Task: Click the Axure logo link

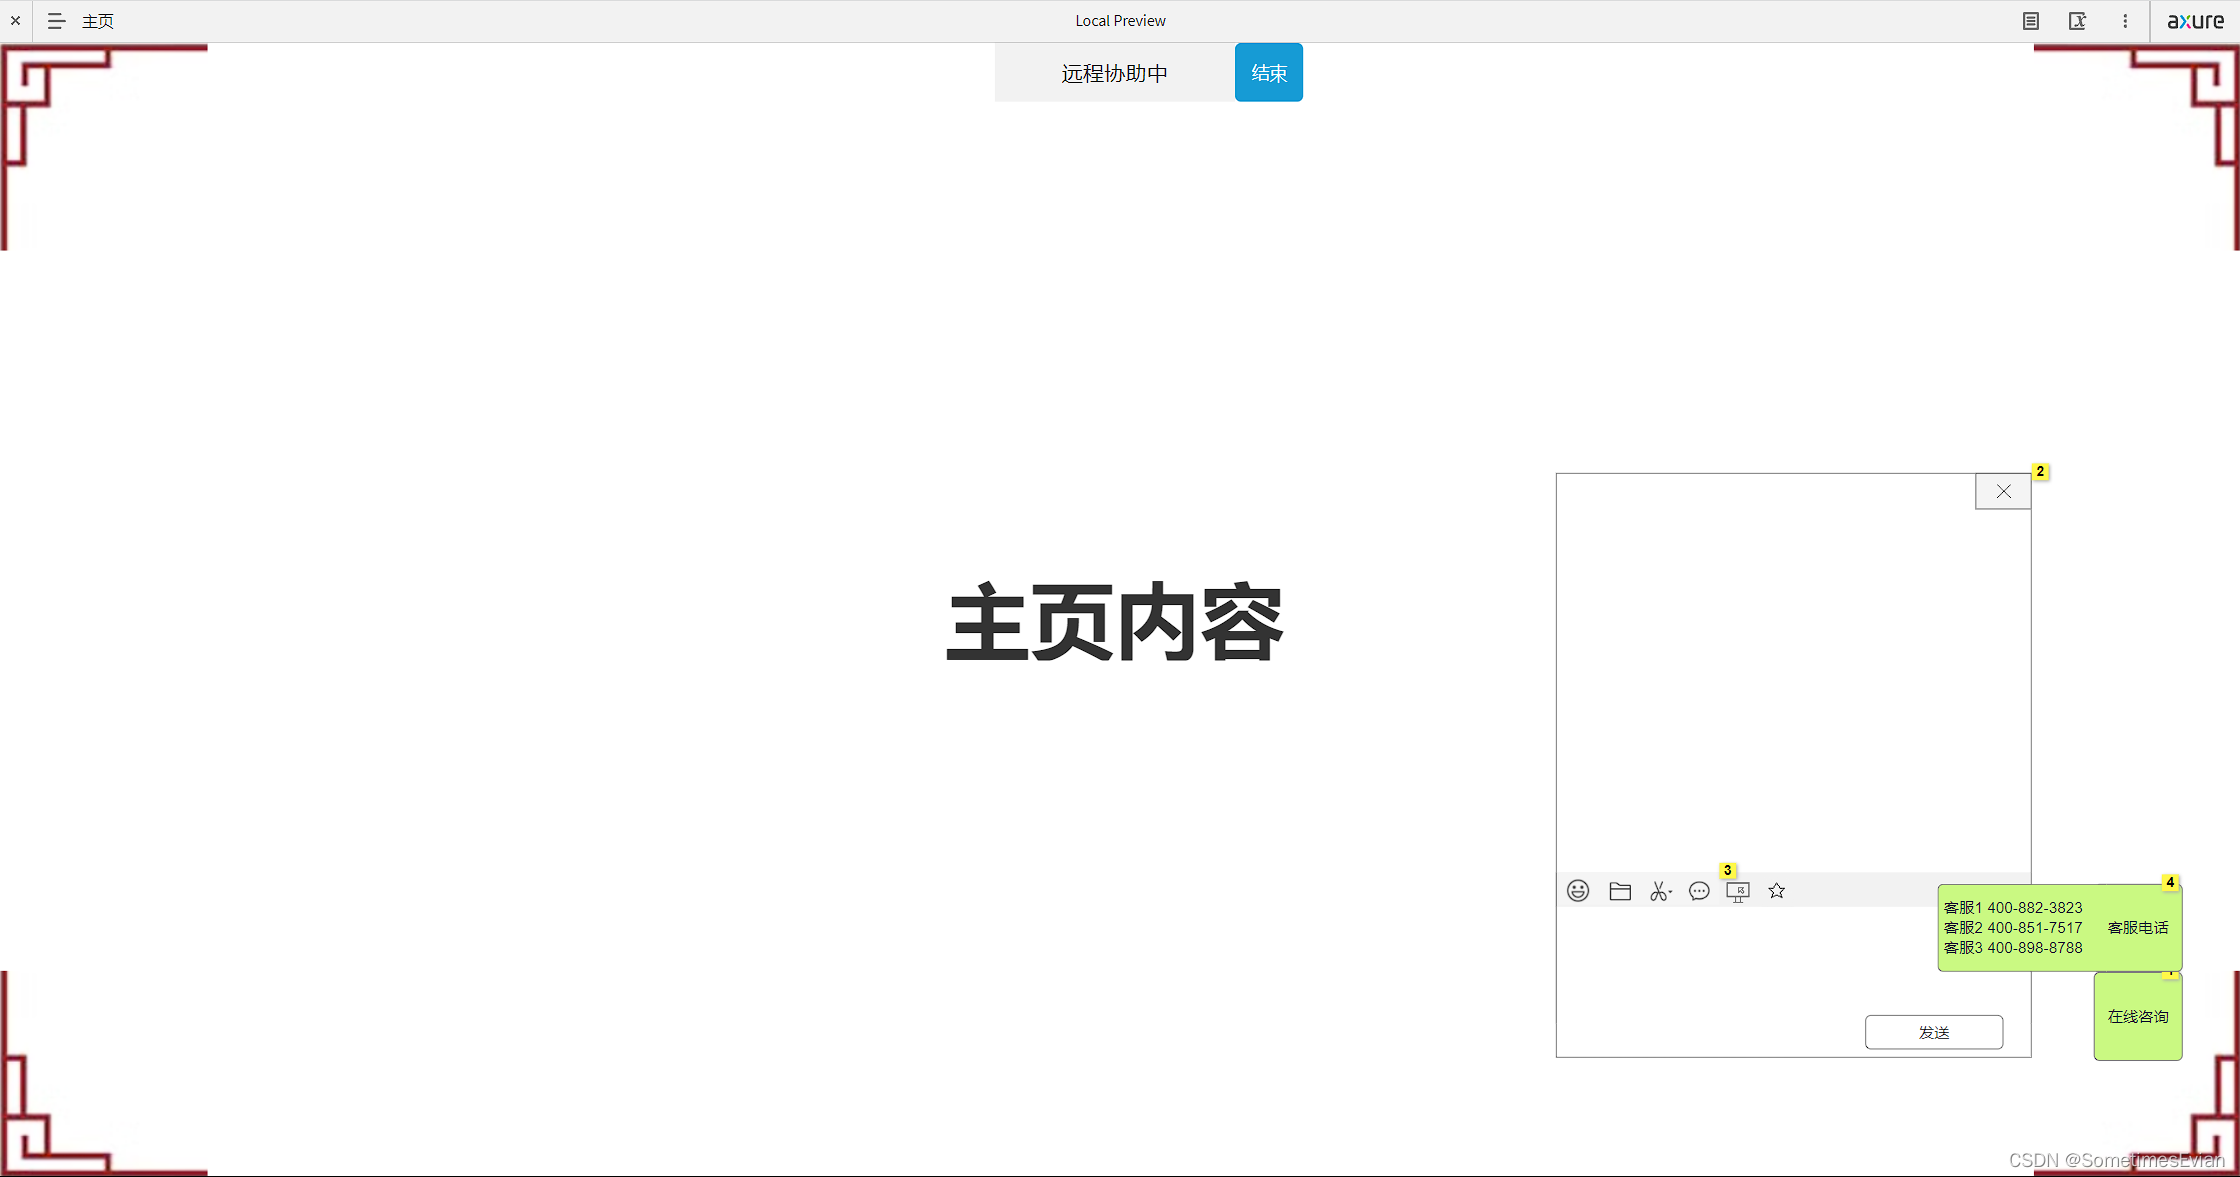Action: (2195, 21)
